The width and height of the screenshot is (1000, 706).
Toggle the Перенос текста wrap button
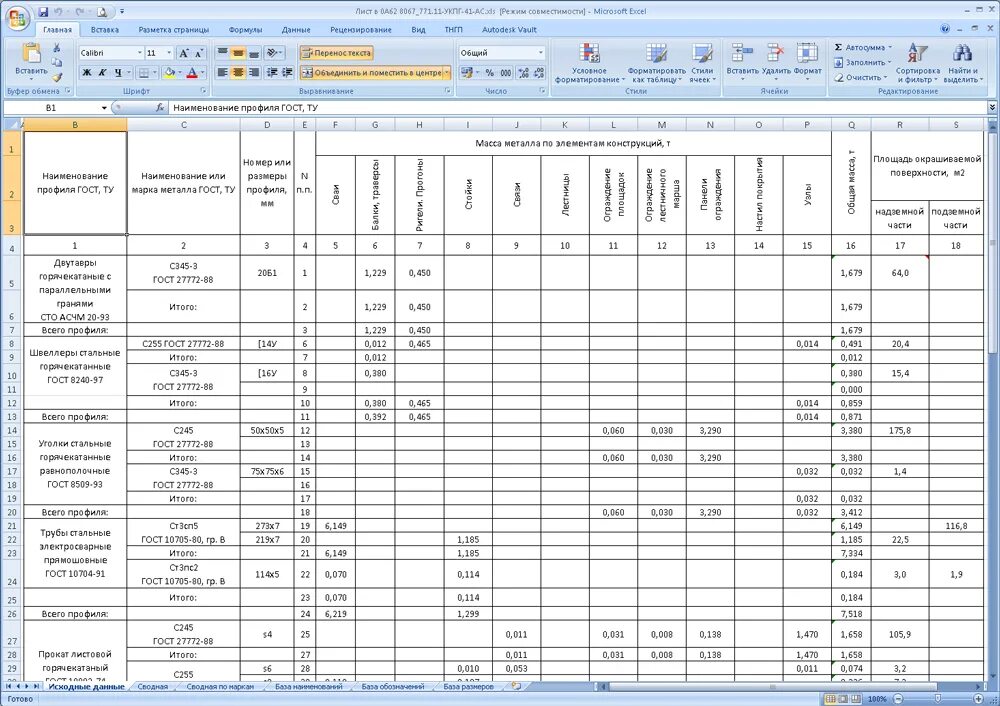click(336, 53)
